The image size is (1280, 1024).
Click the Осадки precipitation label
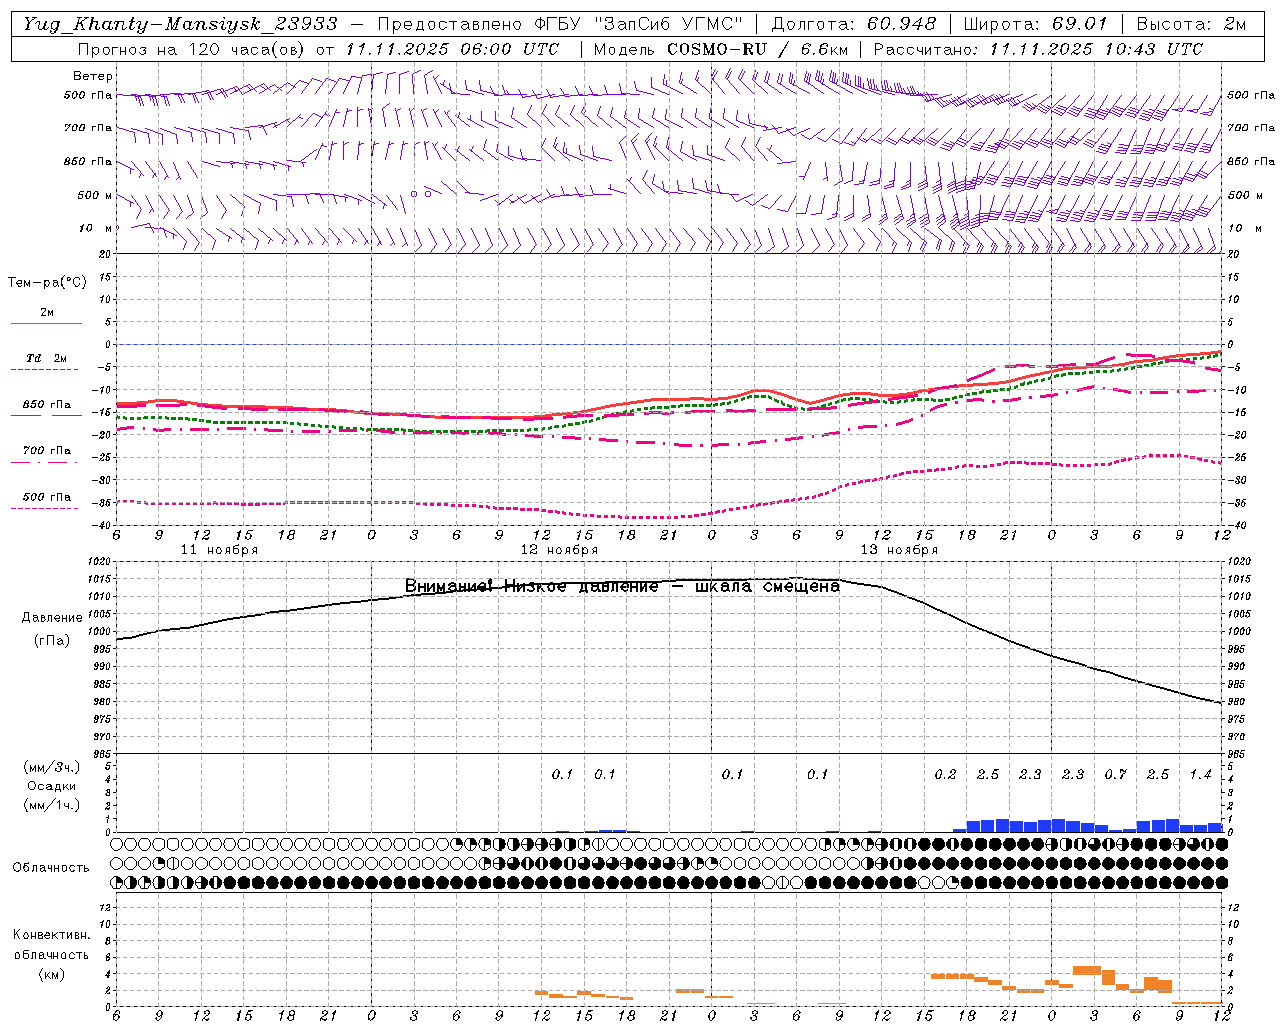pyautogui.click(x=49, y=786)
